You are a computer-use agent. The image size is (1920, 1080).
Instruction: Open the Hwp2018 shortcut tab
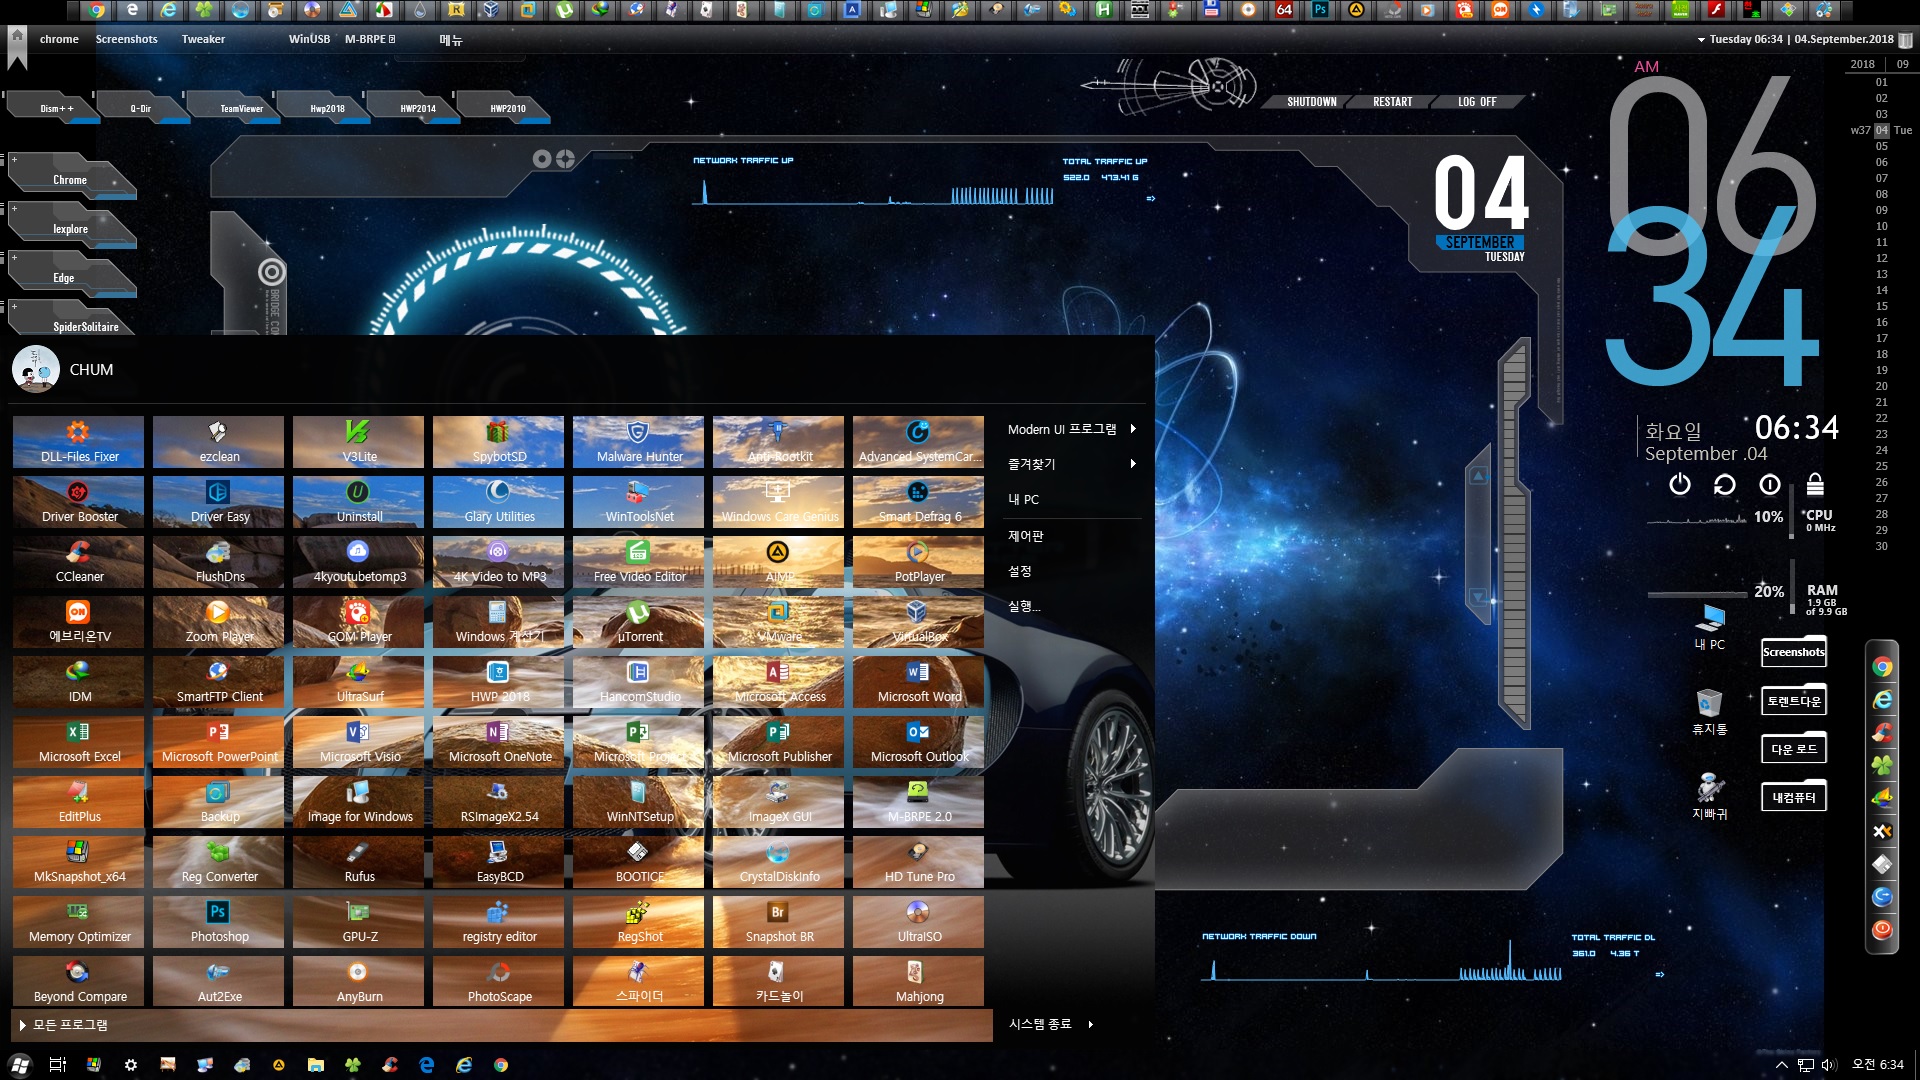pyautogui.click(x=327, y=108)
